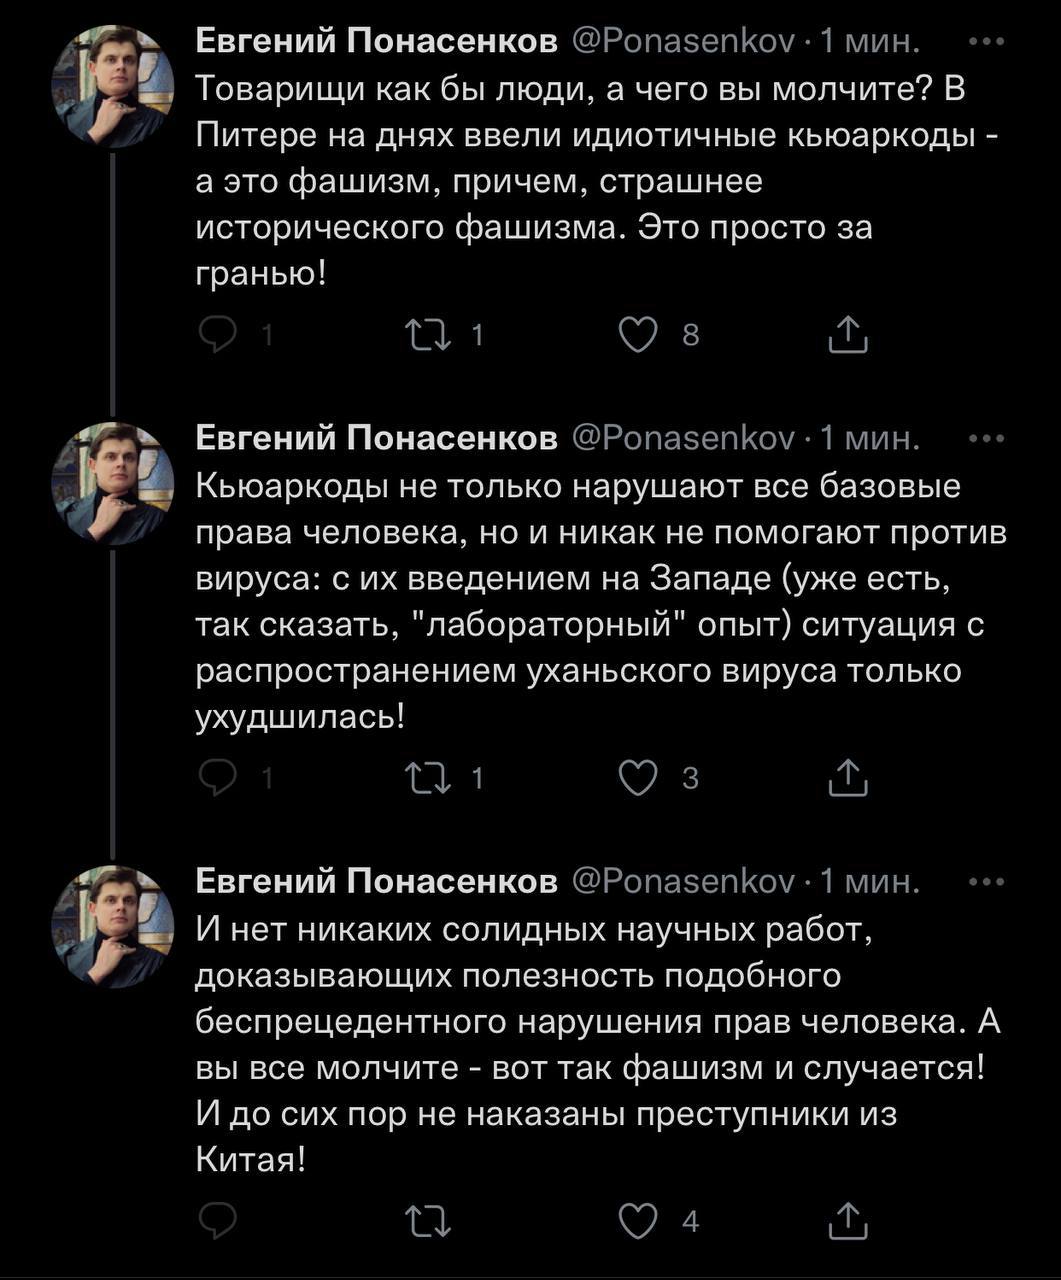
Task: Like the second tweet with 3 likes
Action: point(636,777)
